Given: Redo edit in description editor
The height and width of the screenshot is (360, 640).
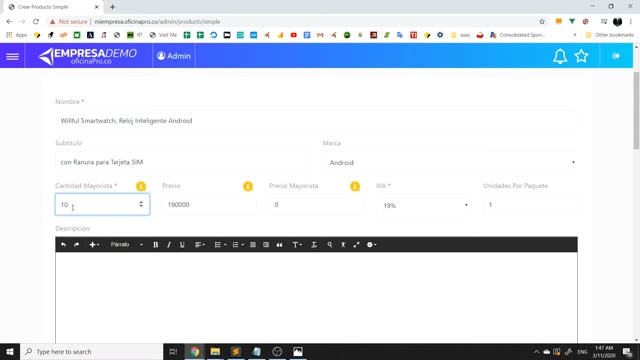Looking at the screenshot, I should coord(76,244).
